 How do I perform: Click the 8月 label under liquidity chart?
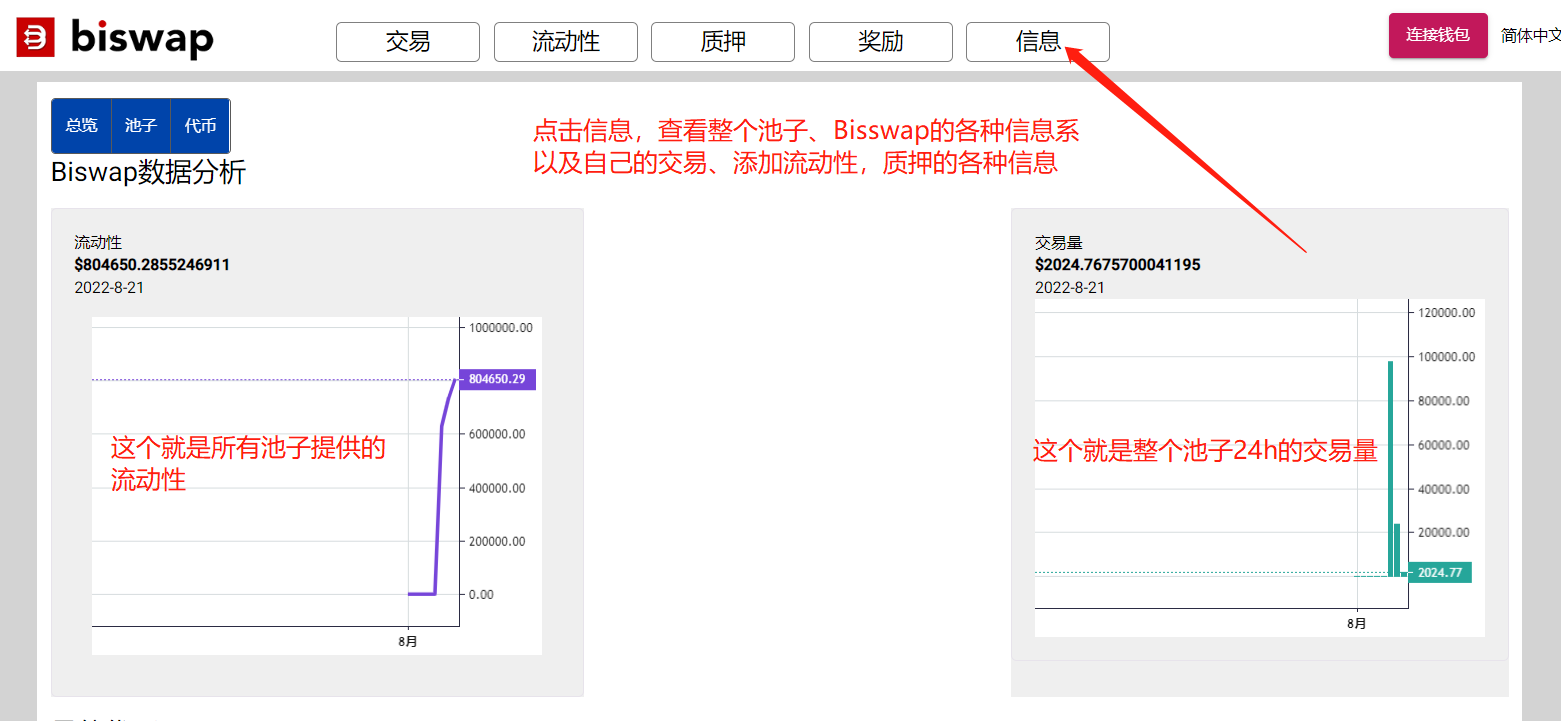pos(408,641)
